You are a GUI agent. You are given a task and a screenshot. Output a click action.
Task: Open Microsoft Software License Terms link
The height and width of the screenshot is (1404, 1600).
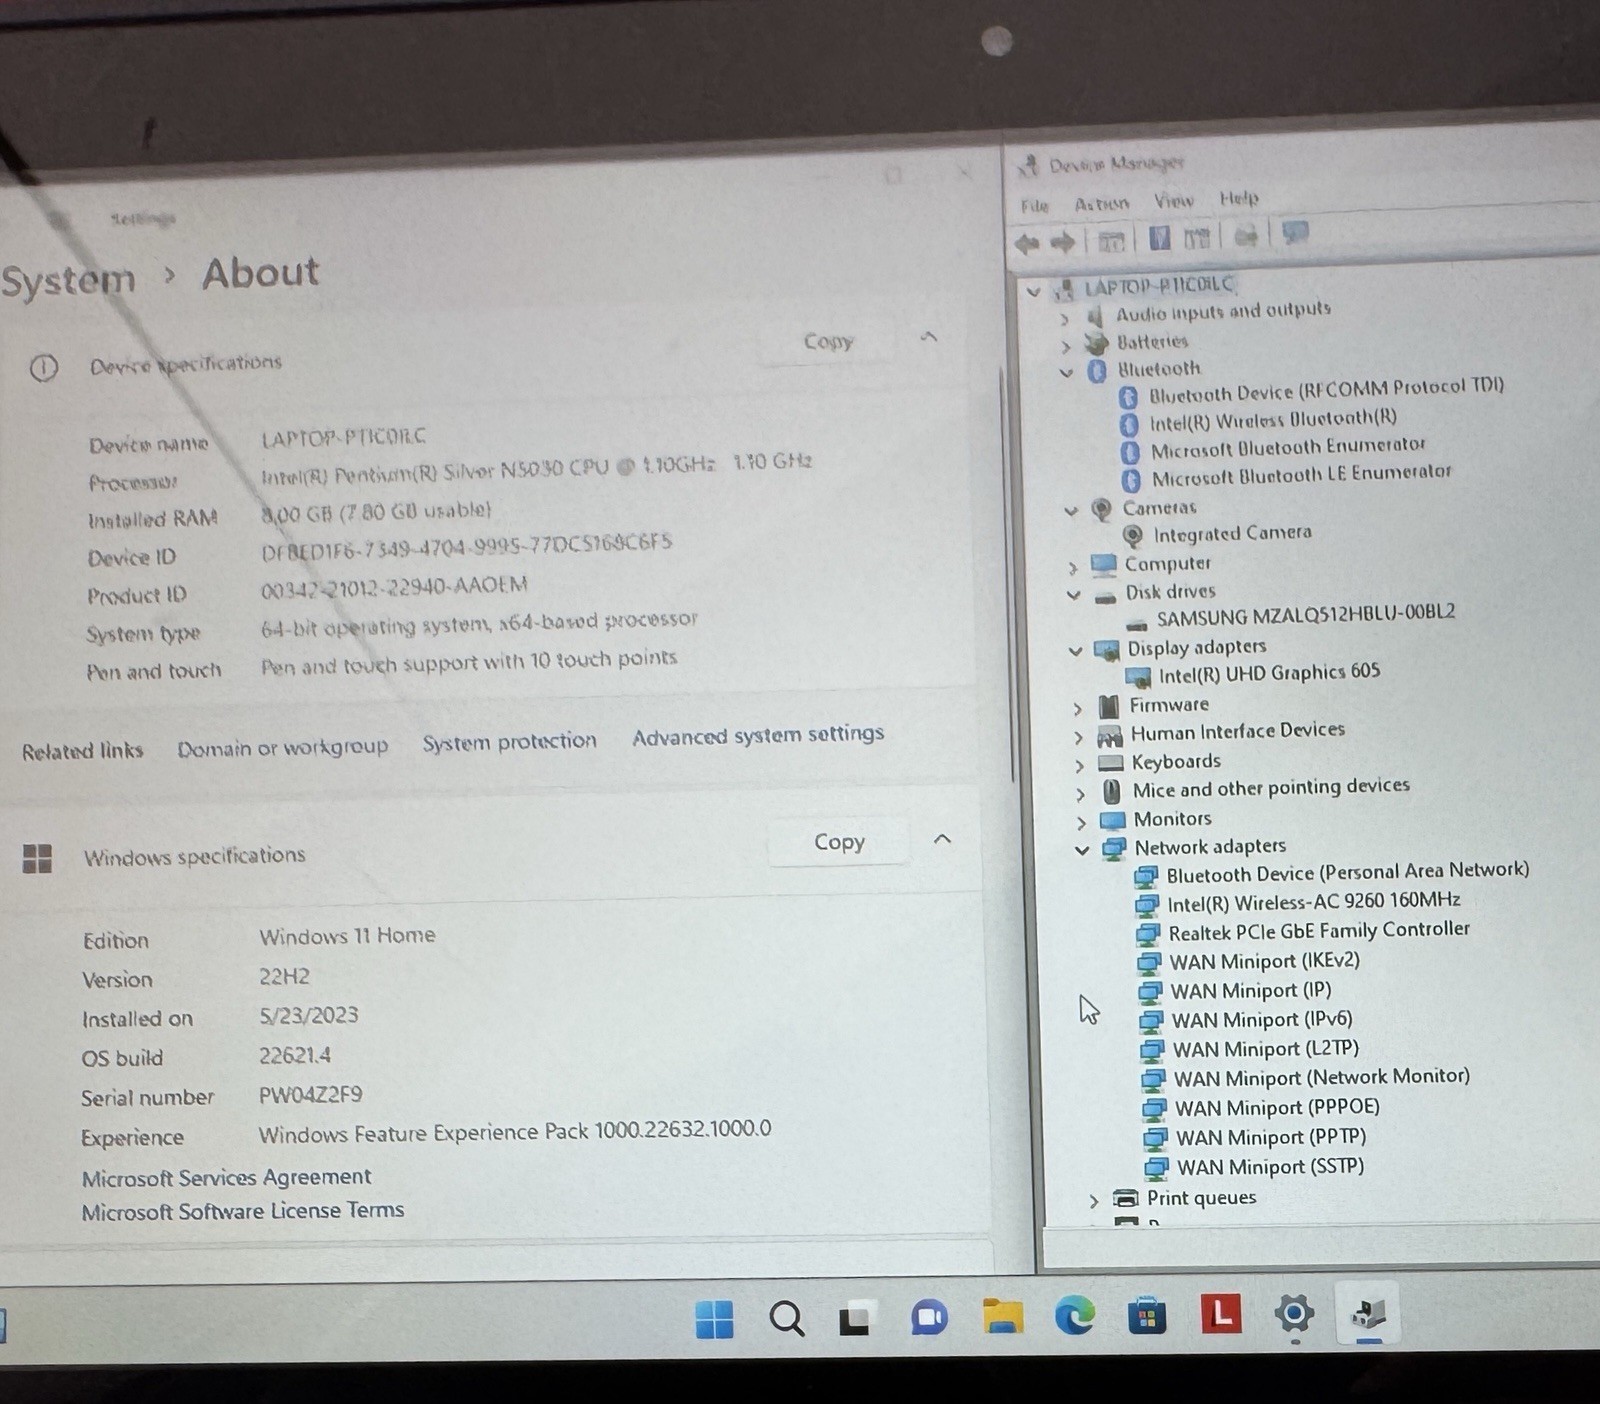coord(243,1211)
